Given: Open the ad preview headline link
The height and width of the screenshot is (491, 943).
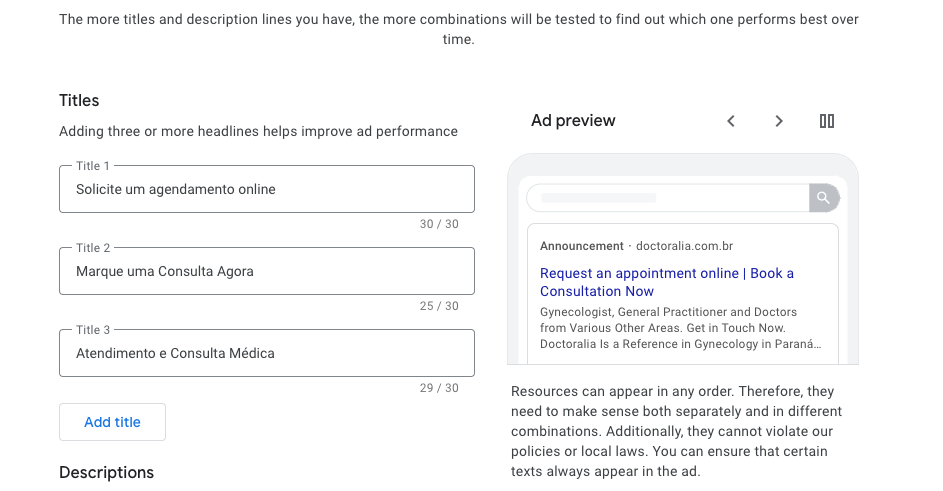Looking at the screenshot, I should pos(666,282).
